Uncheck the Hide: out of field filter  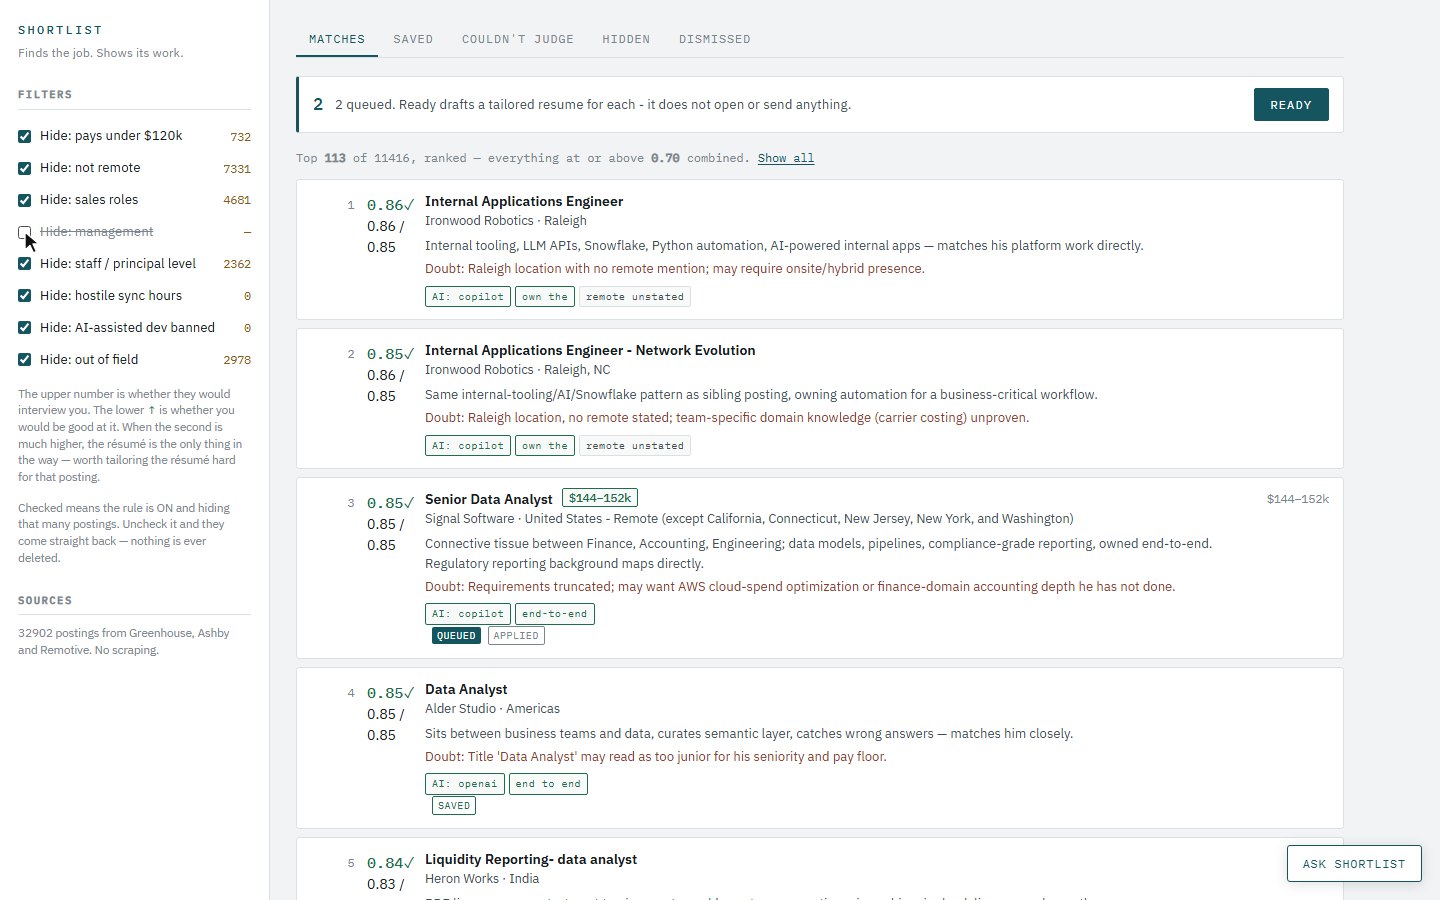[x=24, y=360]
